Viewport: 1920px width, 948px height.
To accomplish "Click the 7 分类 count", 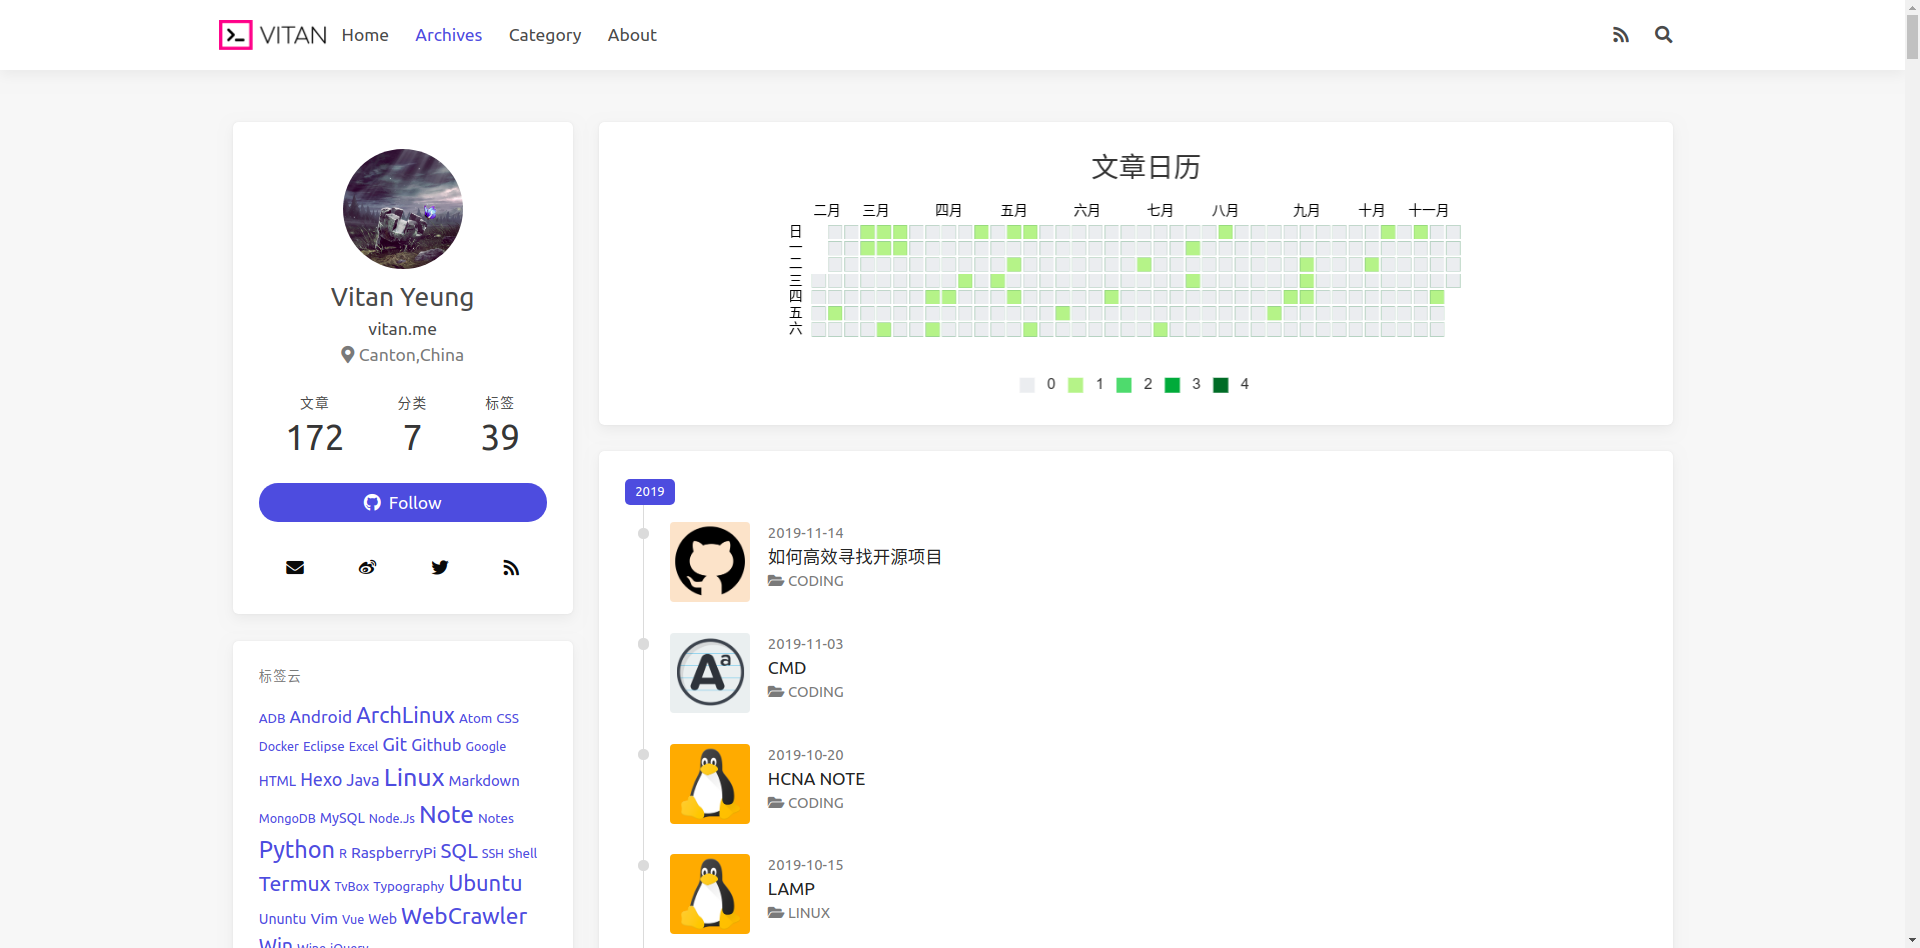I will [412, 438].
